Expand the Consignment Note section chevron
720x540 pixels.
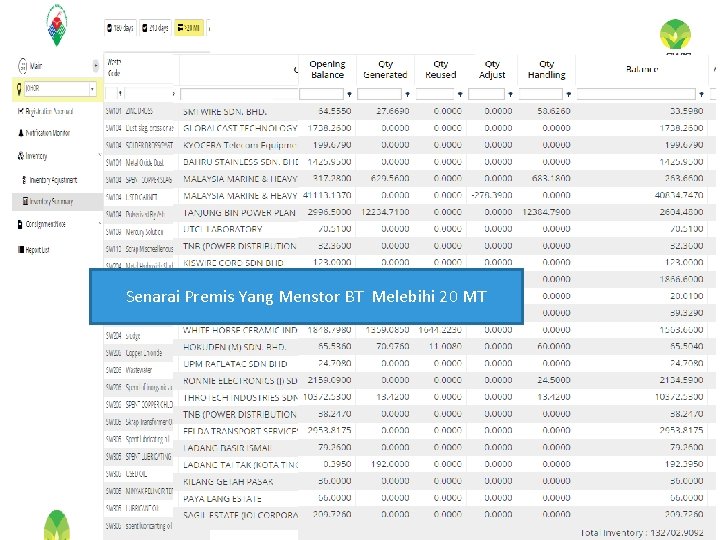click(100, 224)
